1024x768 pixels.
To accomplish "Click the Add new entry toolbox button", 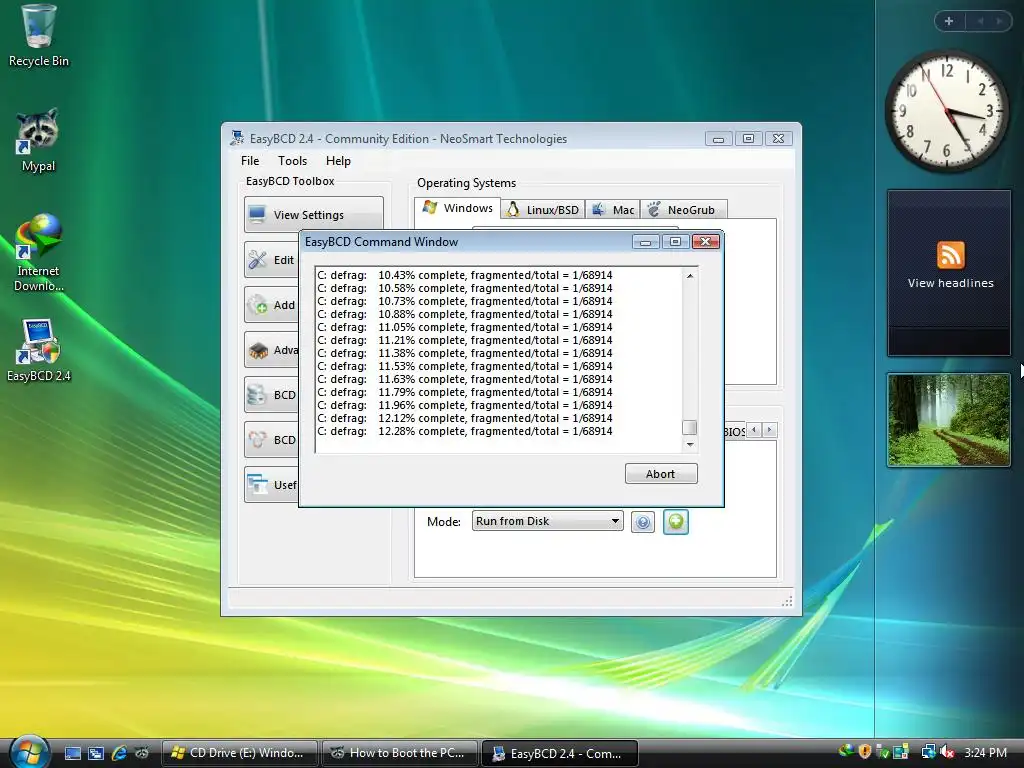I will 272,305.
